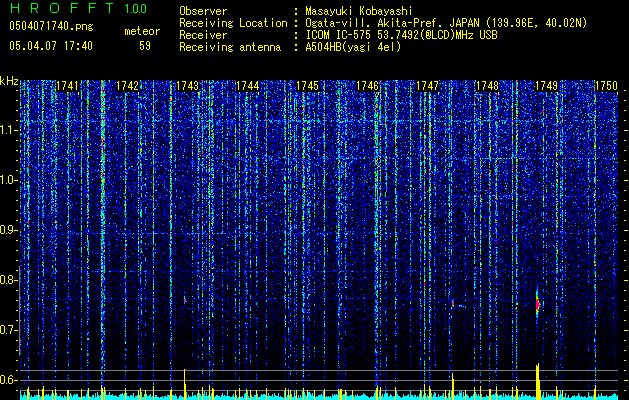Screen dimensions: 629x400
Task: Click the 1747 time marker
Action: click(428, 86)
